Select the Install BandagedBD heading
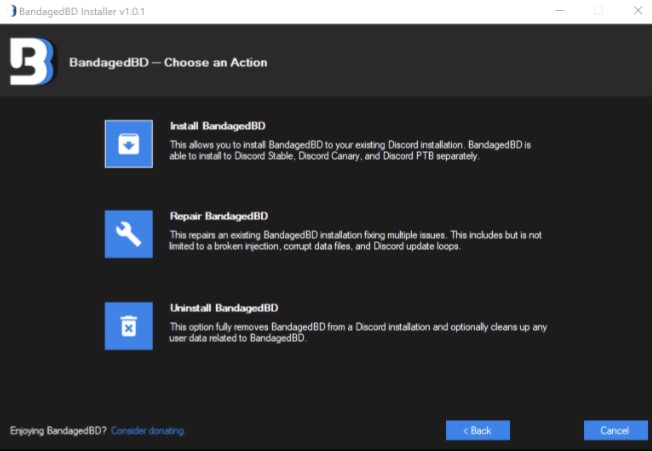Screen dimensions: 652x451 click(217, 126)
